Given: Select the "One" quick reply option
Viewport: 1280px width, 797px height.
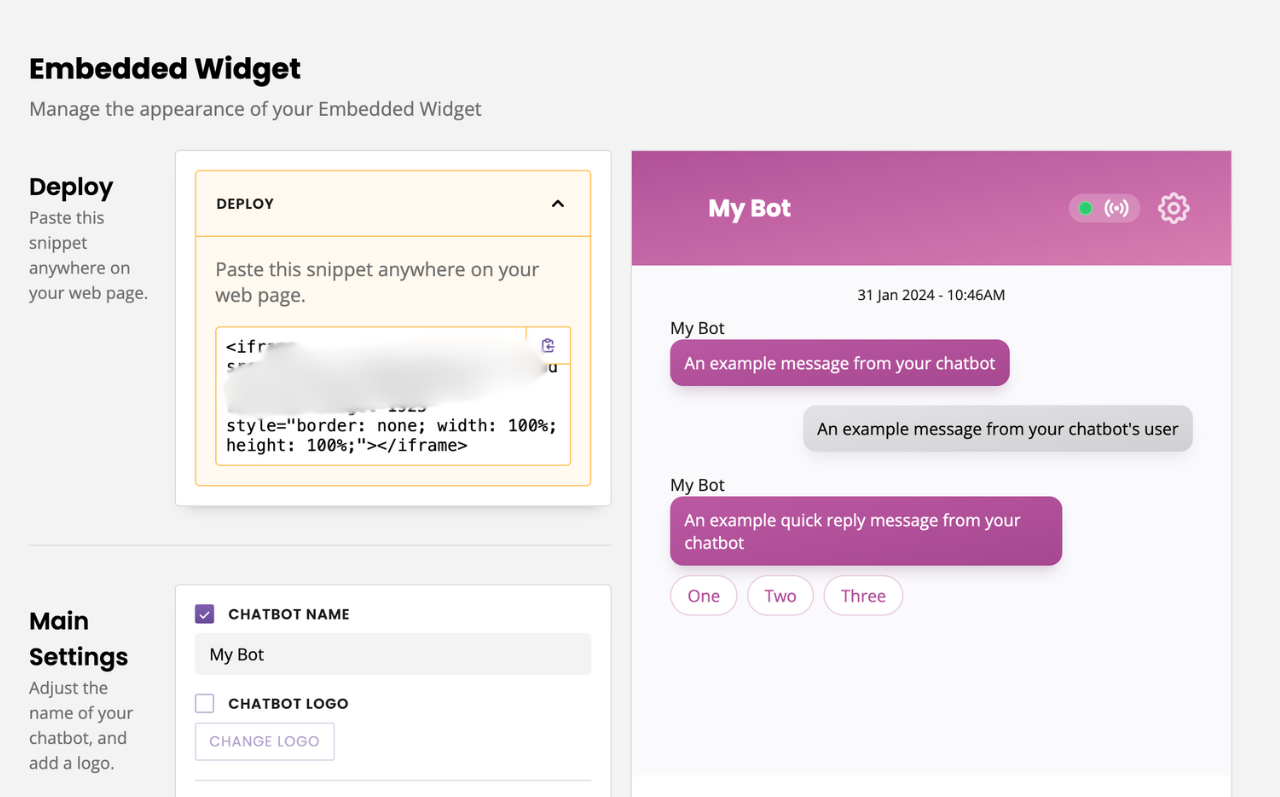Looking at the screenshot, I should pyautogui.click(x=703, y=595).
